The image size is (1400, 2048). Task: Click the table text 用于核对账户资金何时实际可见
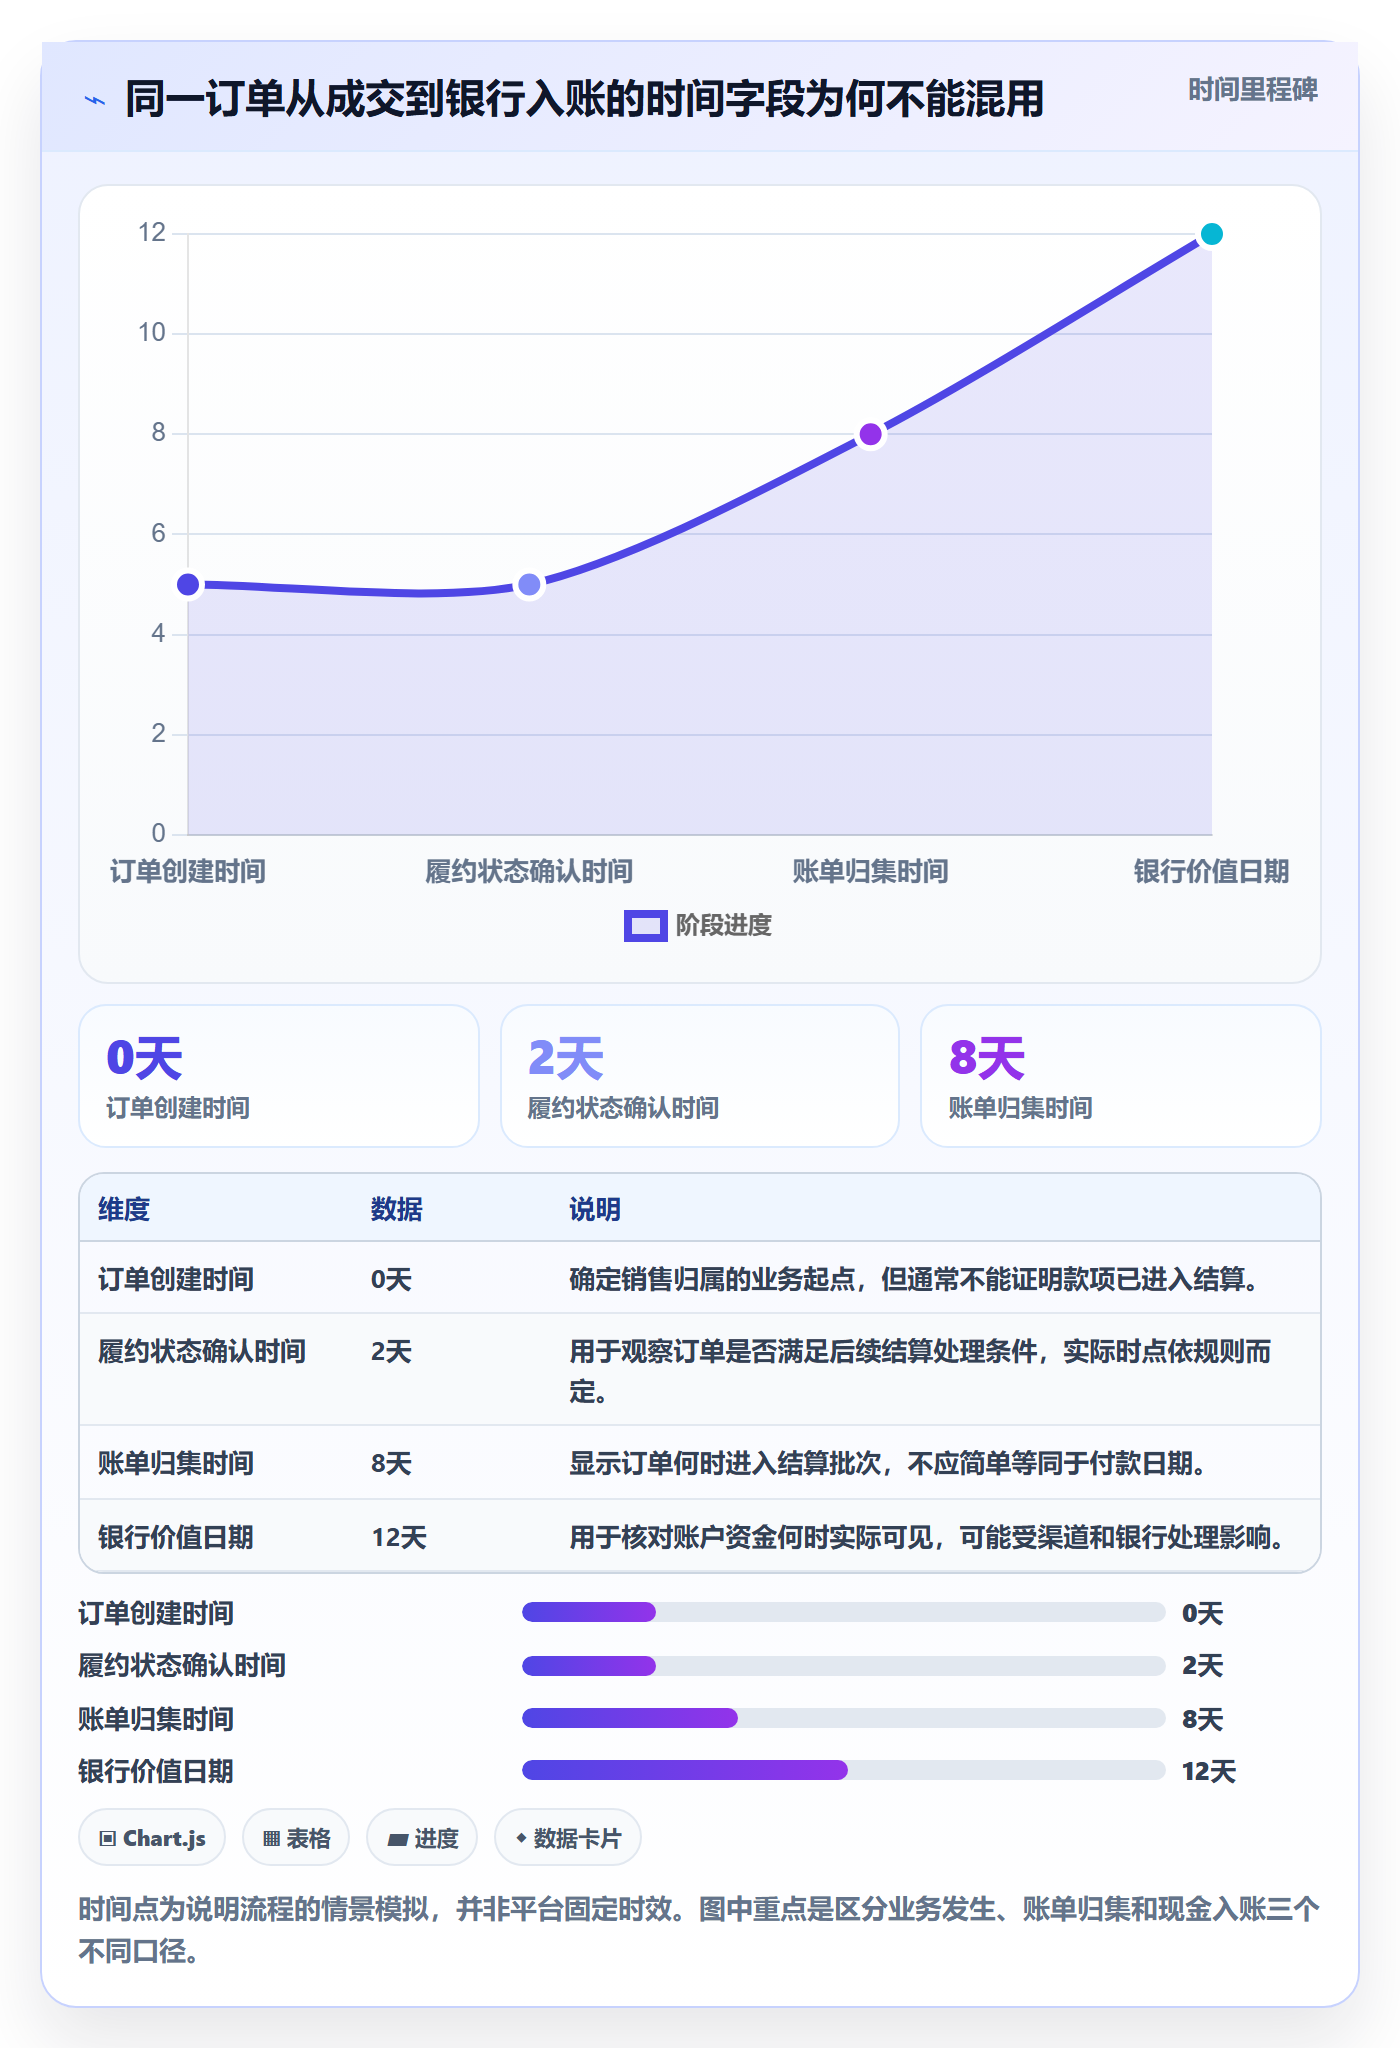751,1537
